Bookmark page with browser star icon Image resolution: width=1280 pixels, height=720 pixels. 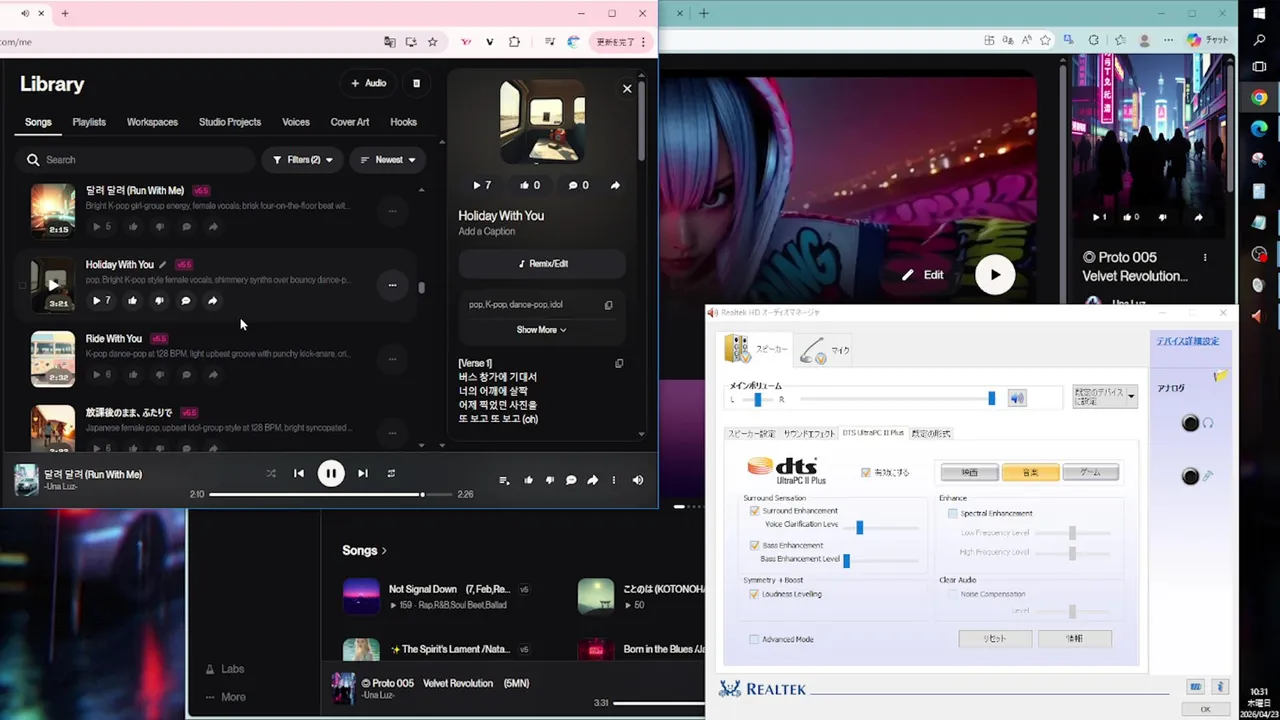pos(432,42)
